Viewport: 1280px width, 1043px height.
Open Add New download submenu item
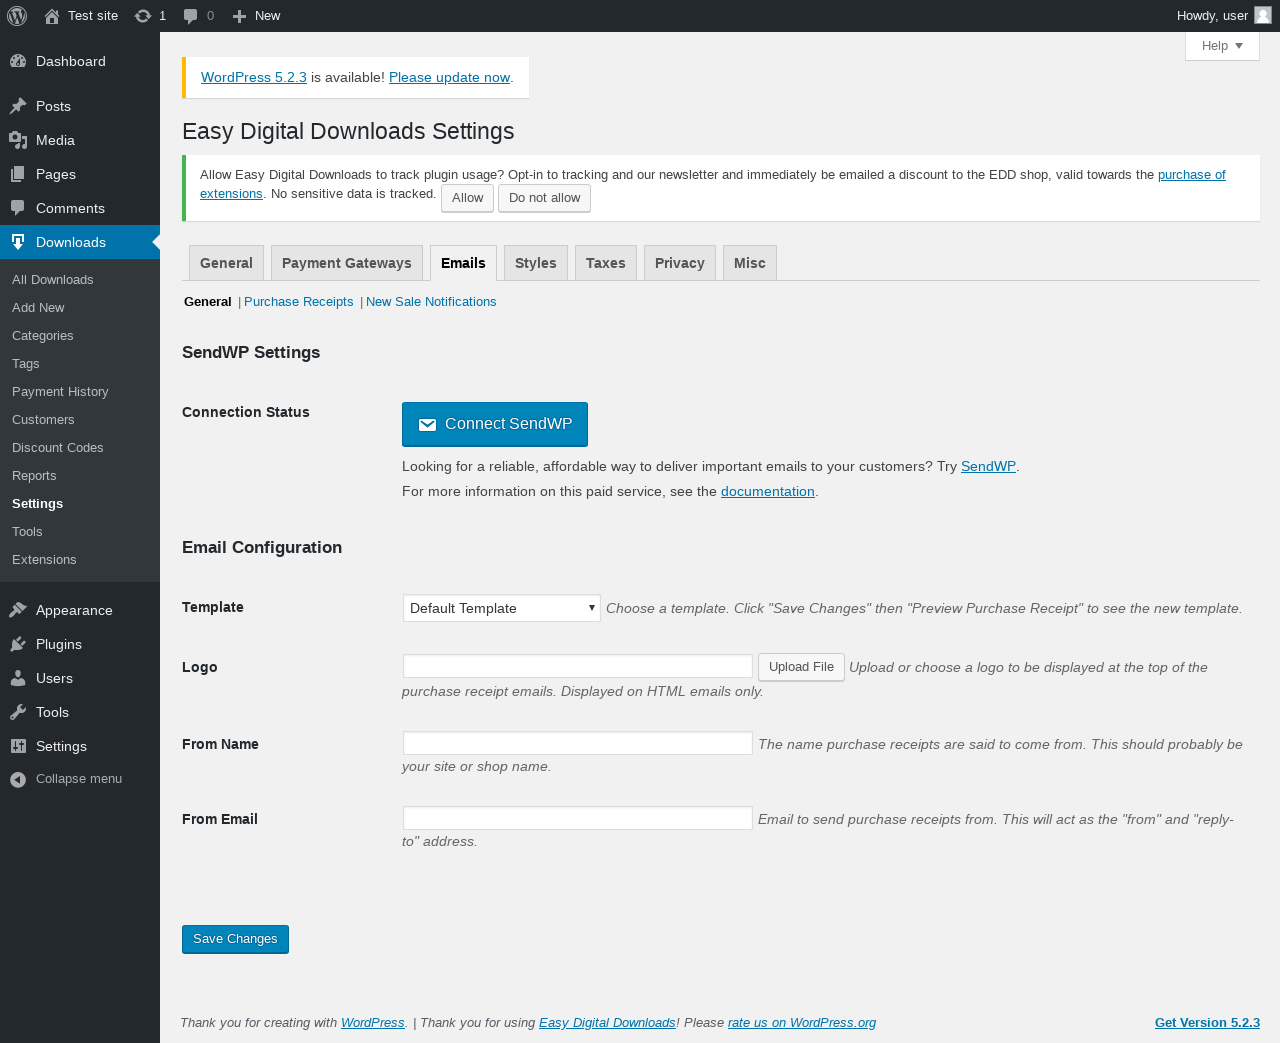point(80,308)
